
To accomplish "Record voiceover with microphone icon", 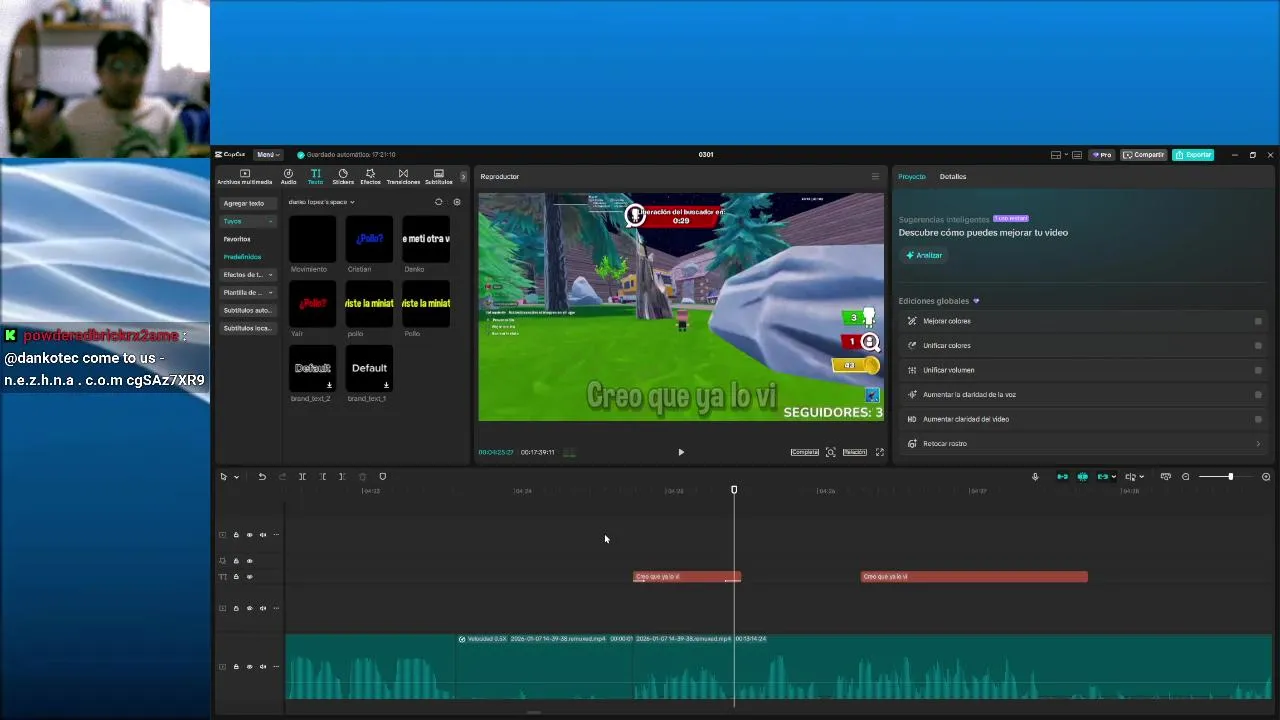I will (x=1035, y=477).
